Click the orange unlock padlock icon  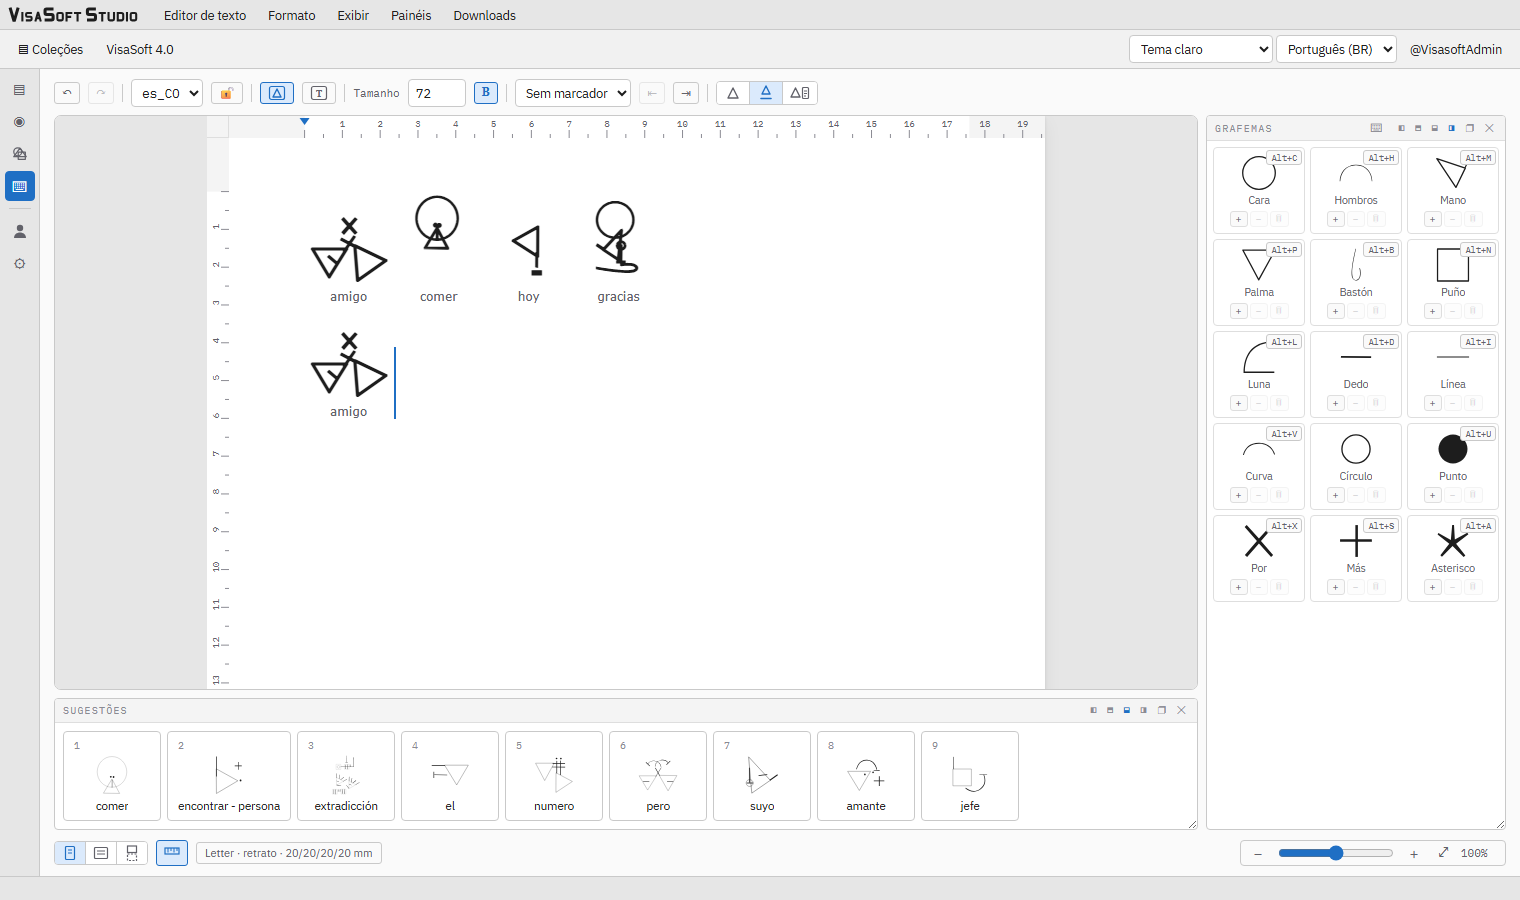(x=227, y=93)
